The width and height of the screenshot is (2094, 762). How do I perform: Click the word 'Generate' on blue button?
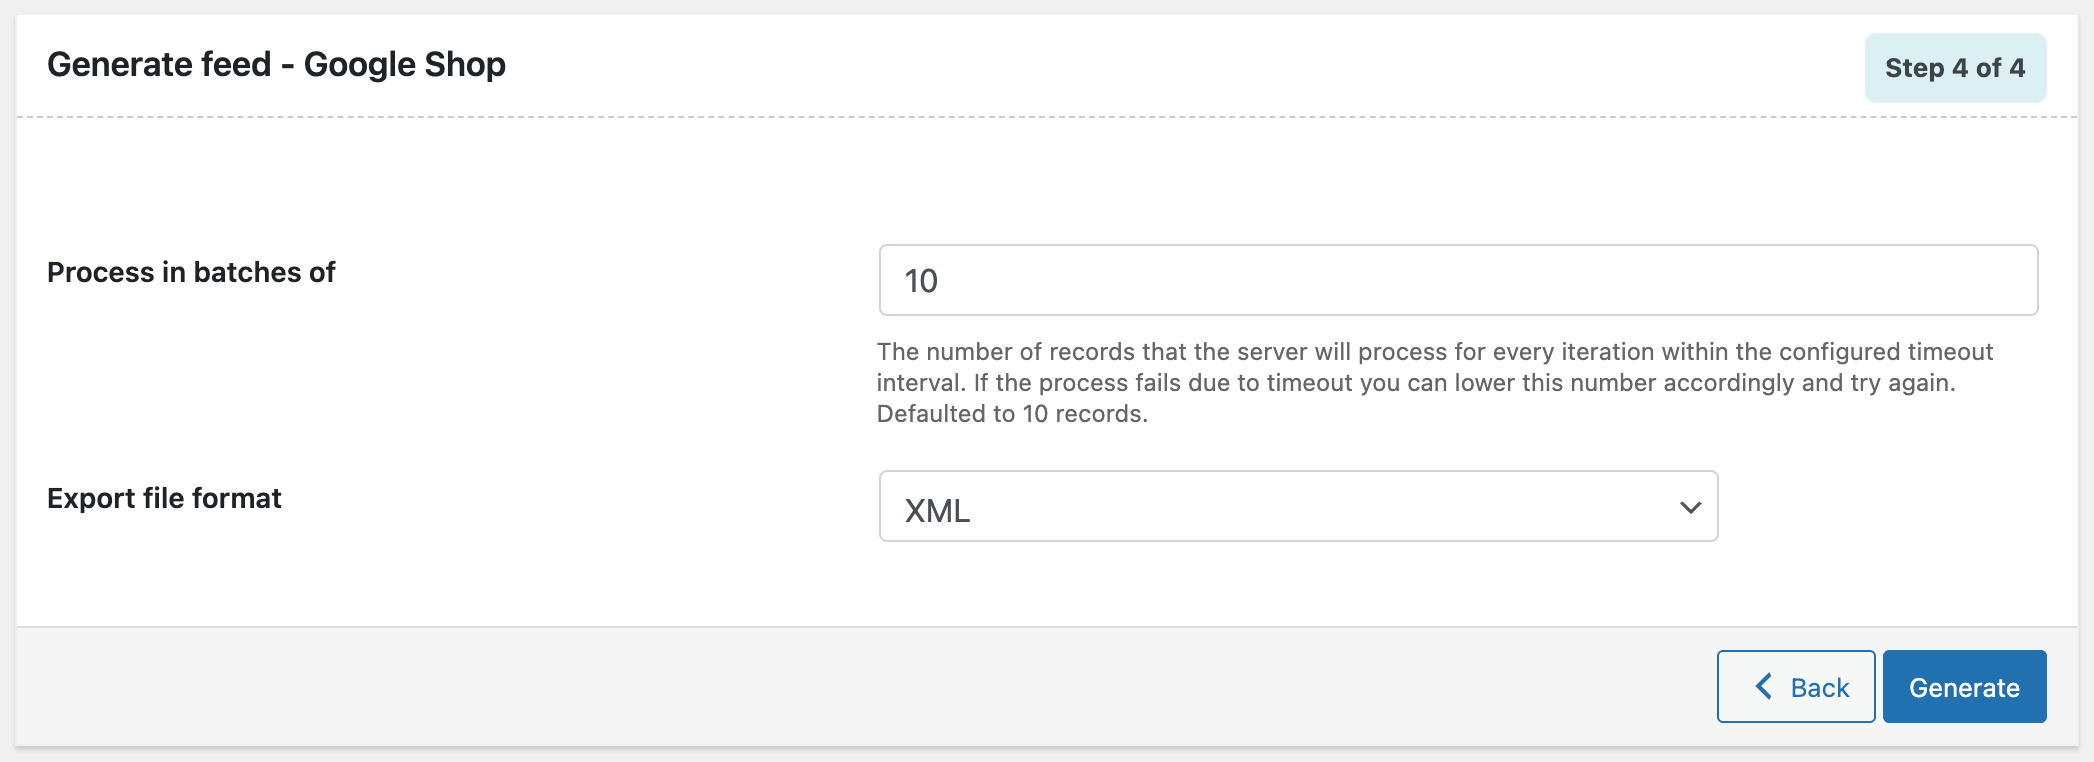tap(1964, 688)
